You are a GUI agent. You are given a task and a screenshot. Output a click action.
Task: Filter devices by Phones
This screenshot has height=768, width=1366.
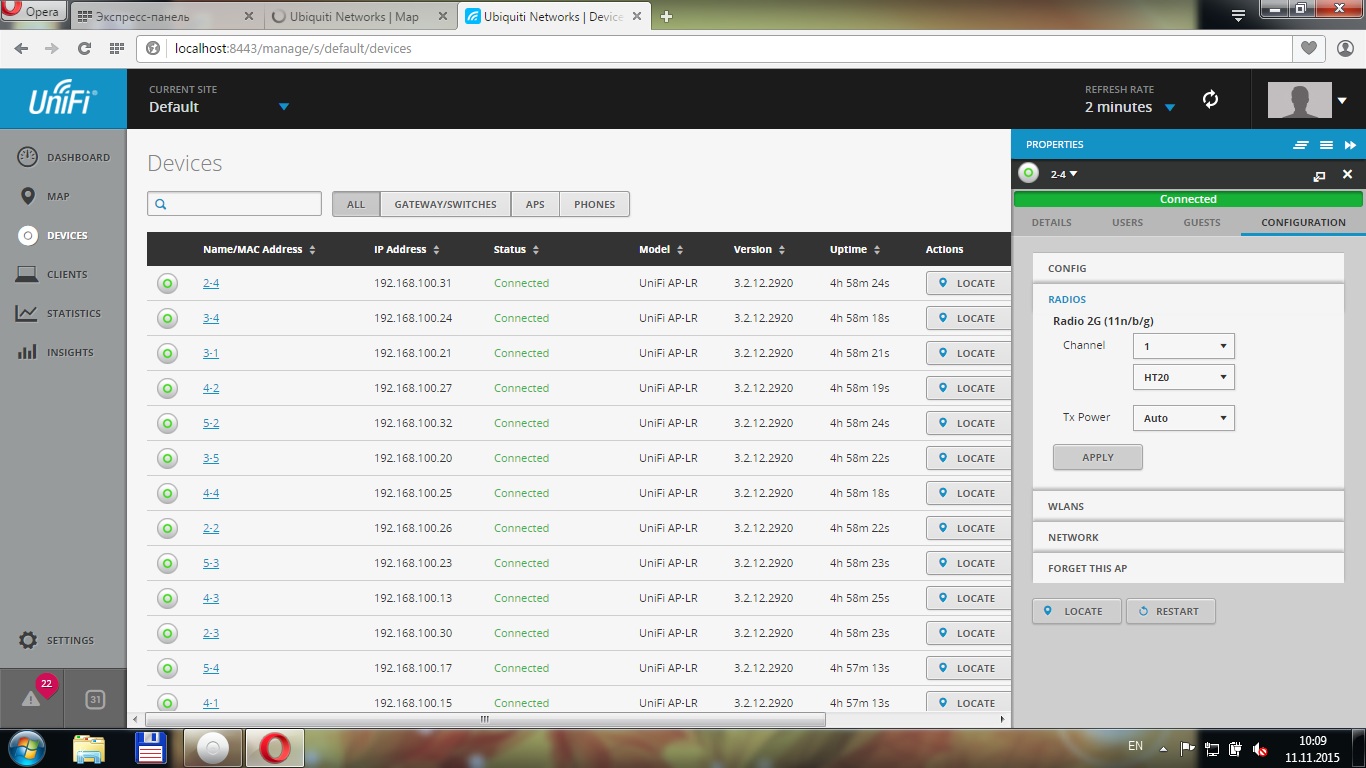[x=594, y=204]
